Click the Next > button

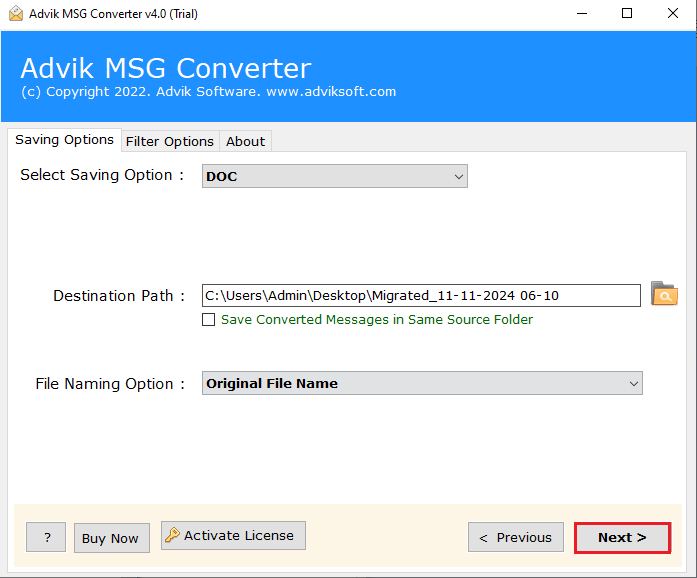622,538
